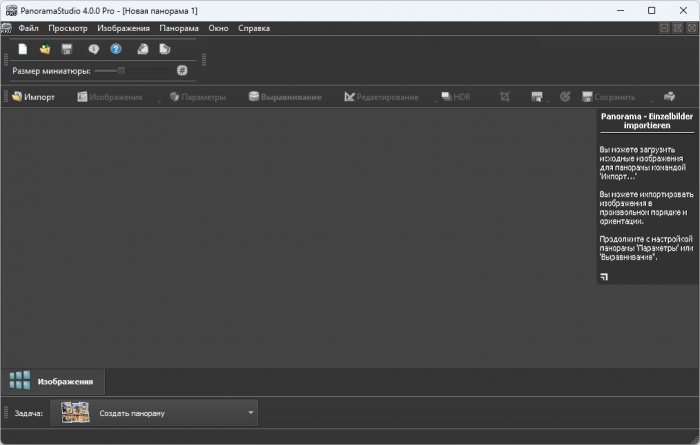700x445 pixels.
Task: Click the thumbnail size slider
Action: tap(121, 71)
